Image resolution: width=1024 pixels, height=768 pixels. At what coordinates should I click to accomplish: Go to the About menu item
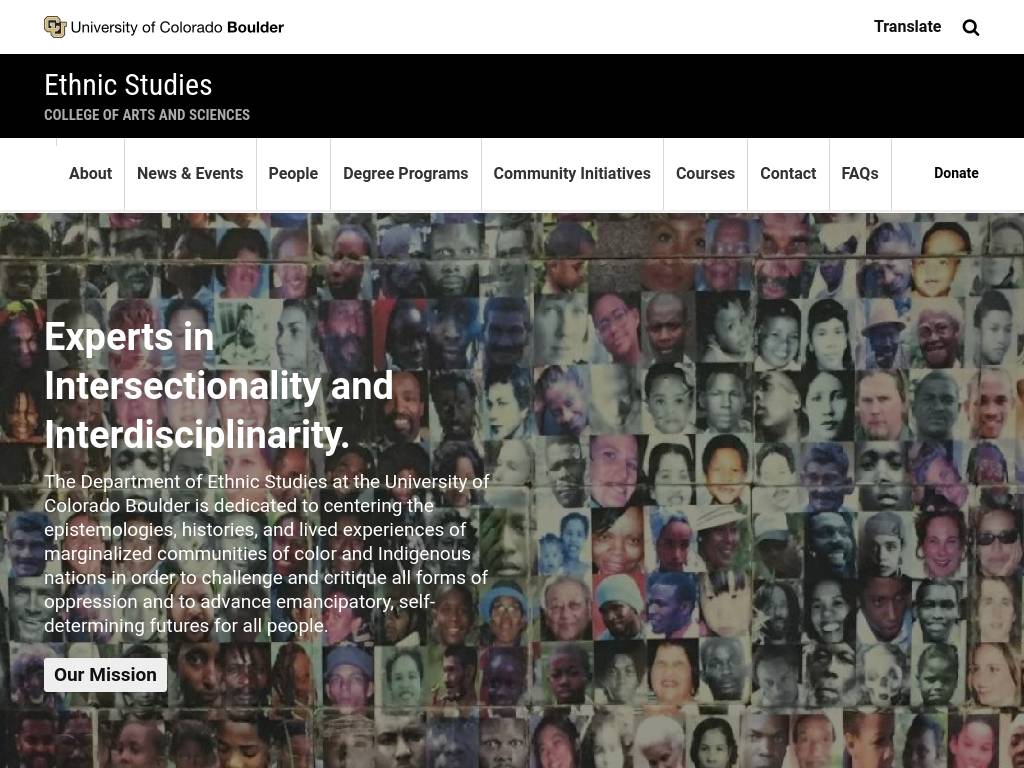(x=90, y=174)
